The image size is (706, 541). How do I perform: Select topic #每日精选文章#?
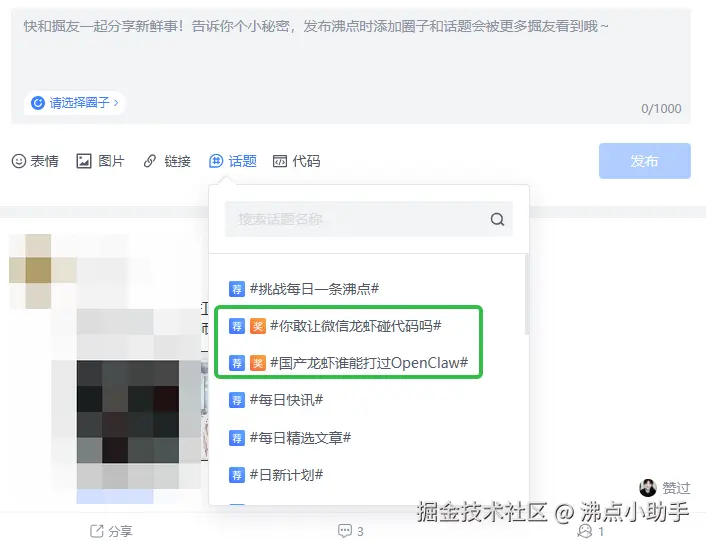[300, 437]
